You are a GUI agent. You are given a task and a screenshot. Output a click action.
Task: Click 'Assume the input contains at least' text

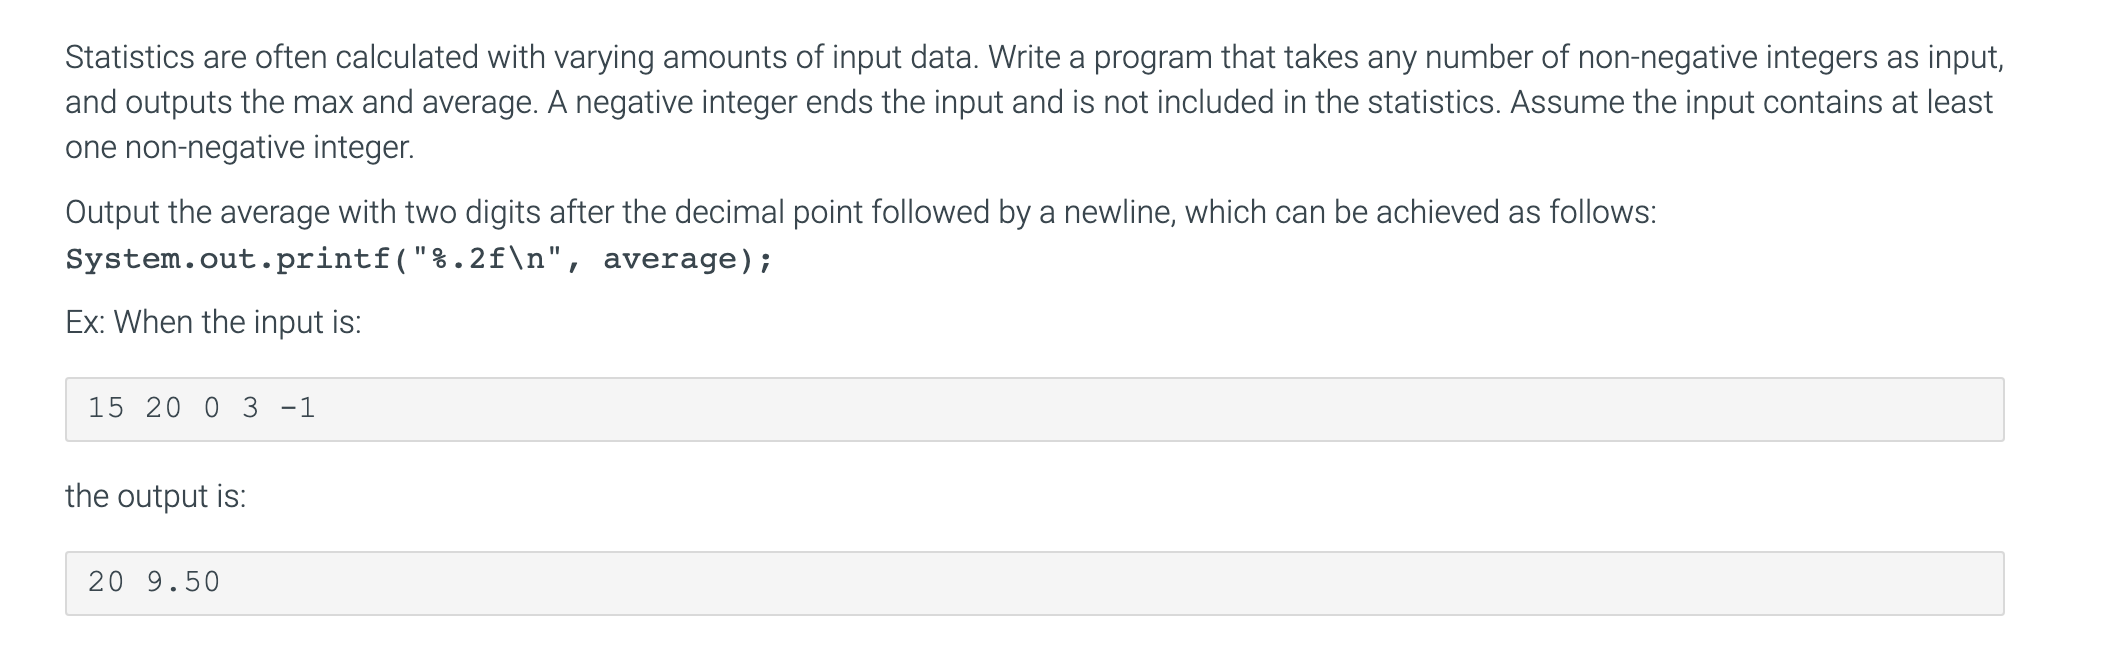pyautogui.click(x=1751, y=102)
